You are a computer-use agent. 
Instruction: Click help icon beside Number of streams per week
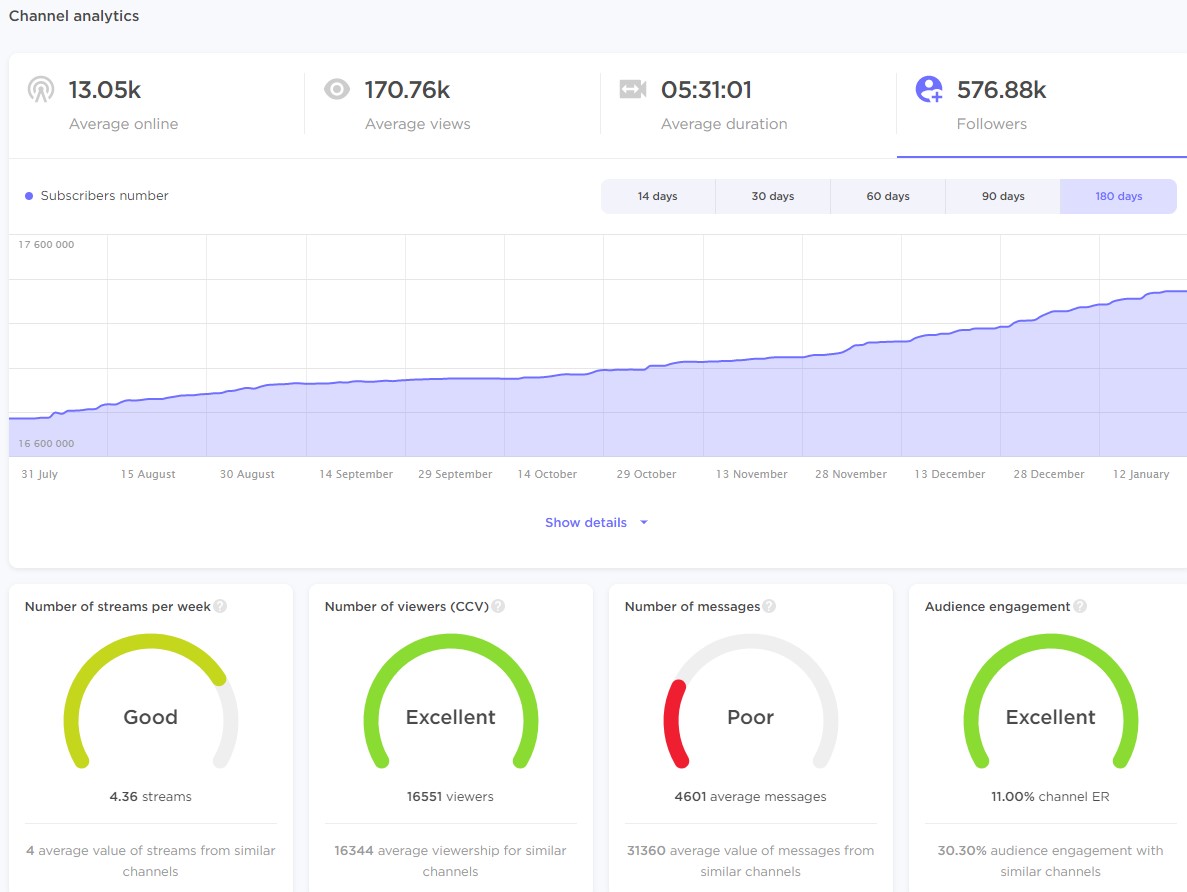click(220, 606)
